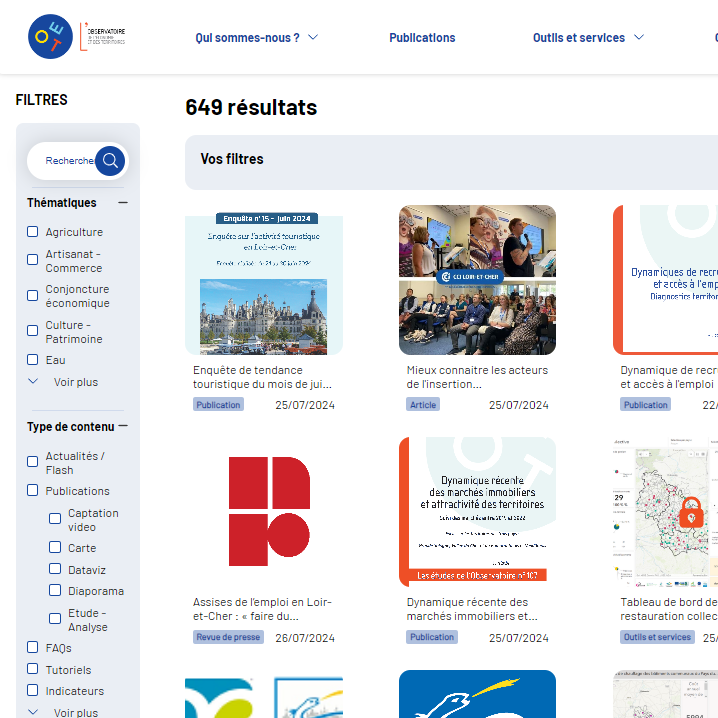Click the Article tag badge

click(423, 405)
